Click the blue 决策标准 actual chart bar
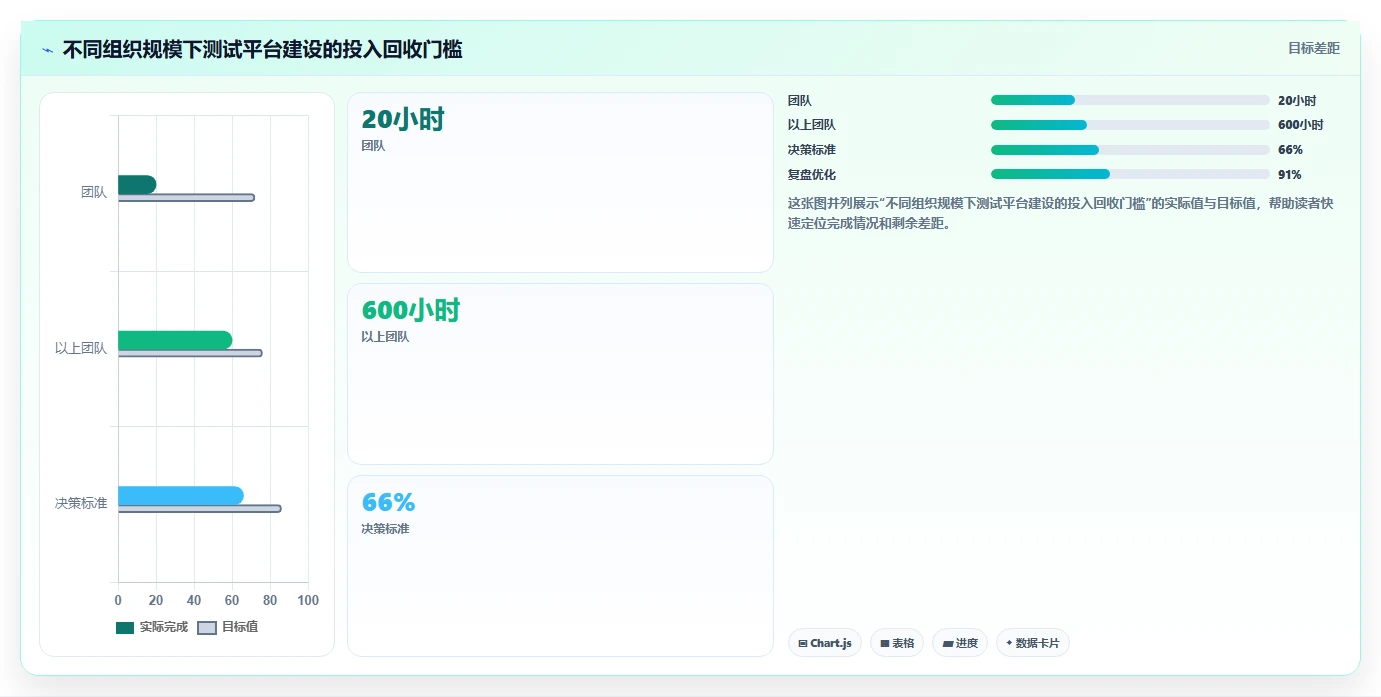This screenshot has width=1381, height=697. tap(181, 495)
